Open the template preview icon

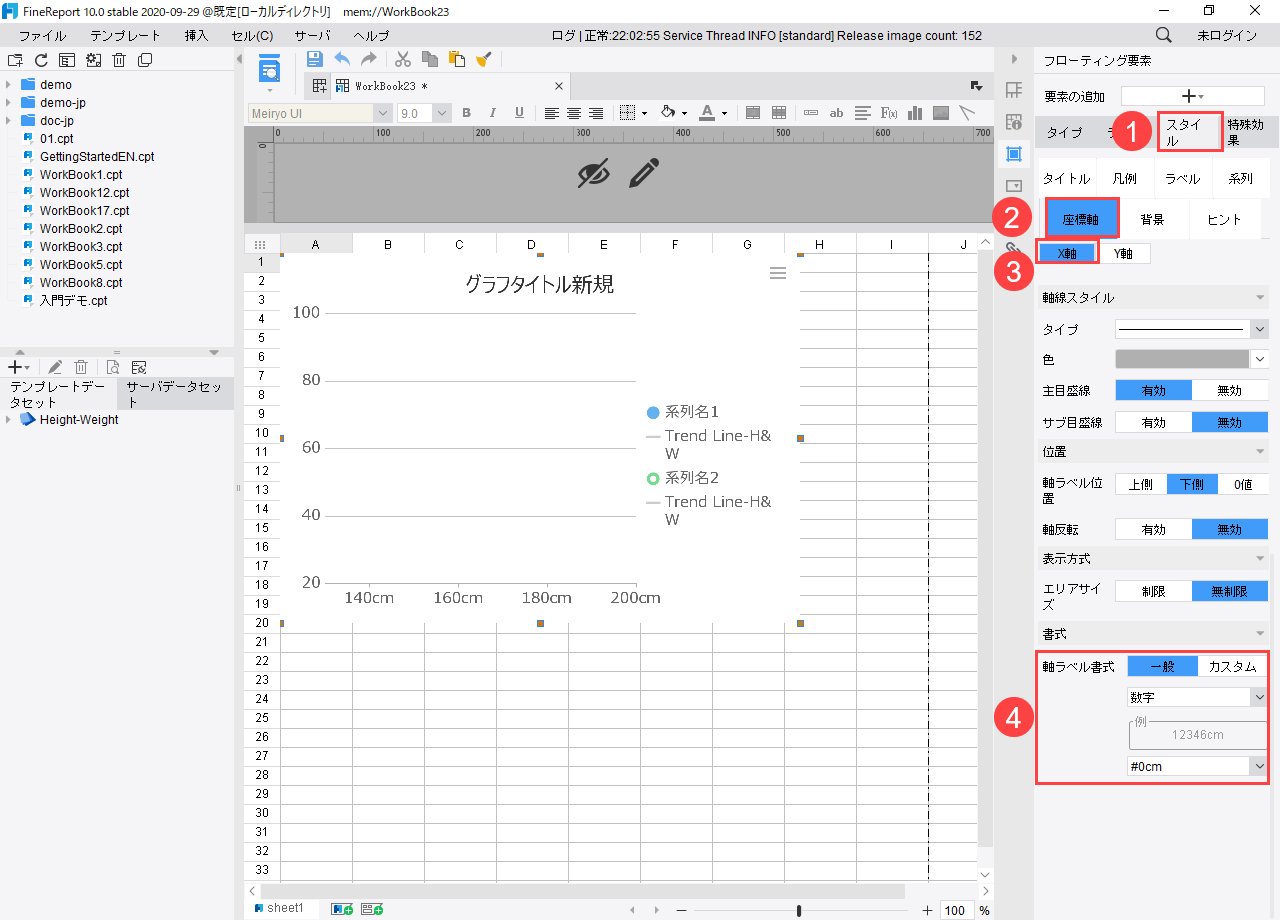(270, 70)
